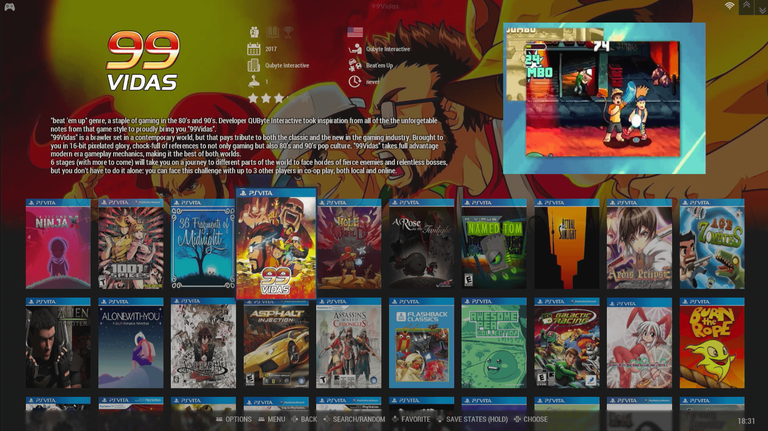Click the double chevron down arrow
The height and width of the screenshot is (431, 768).
[x=762, y=9]
